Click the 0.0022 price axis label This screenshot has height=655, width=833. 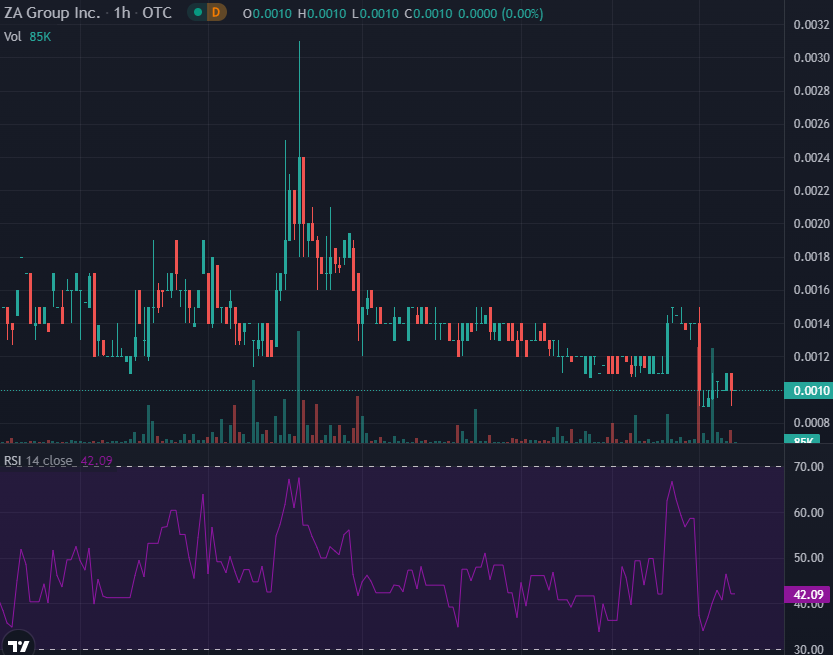tap(811, 191)
